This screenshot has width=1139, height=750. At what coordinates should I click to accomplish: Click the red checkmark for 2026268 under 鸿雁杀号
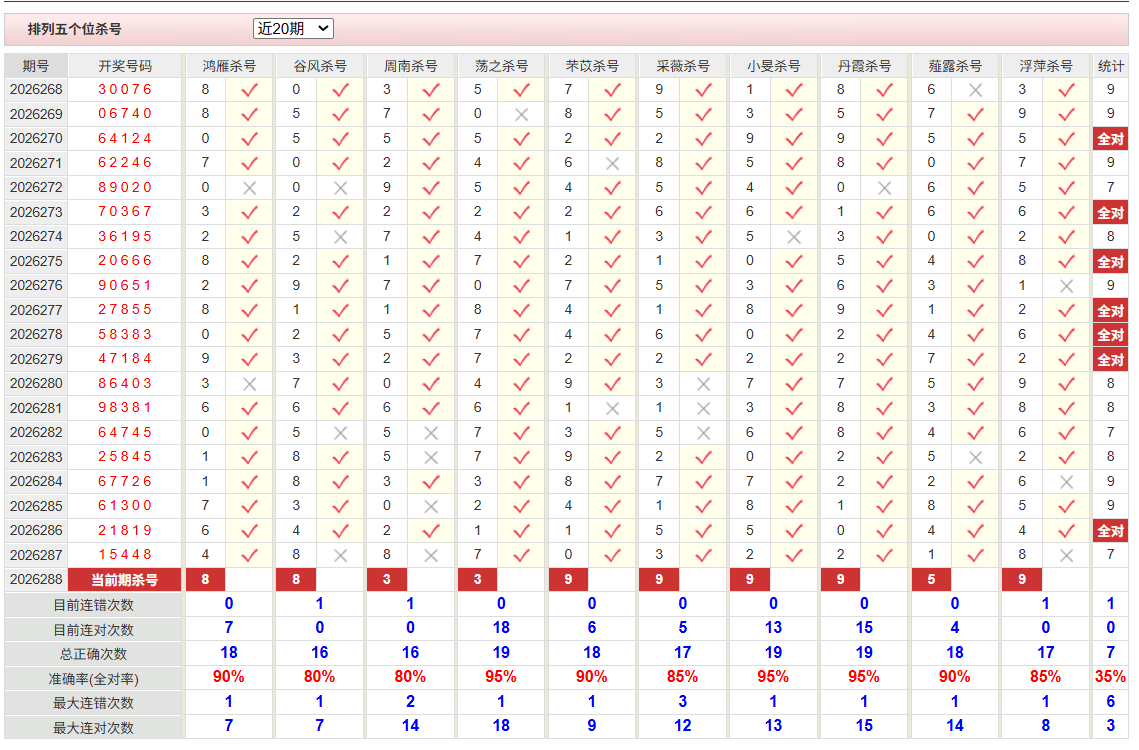pos(249,90)
